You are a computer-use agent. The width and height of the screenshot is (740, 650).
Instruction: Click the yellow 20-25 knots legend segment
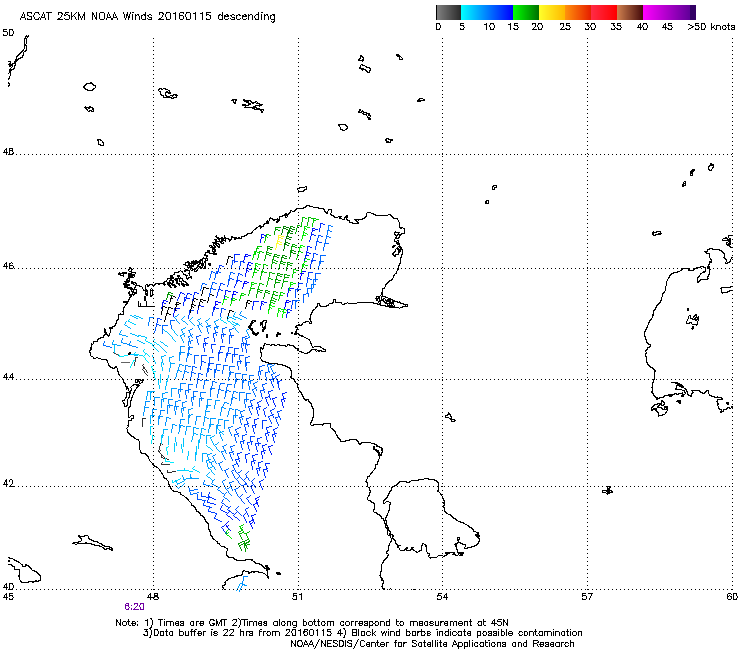pyautogui.click(x=552, y=12)
